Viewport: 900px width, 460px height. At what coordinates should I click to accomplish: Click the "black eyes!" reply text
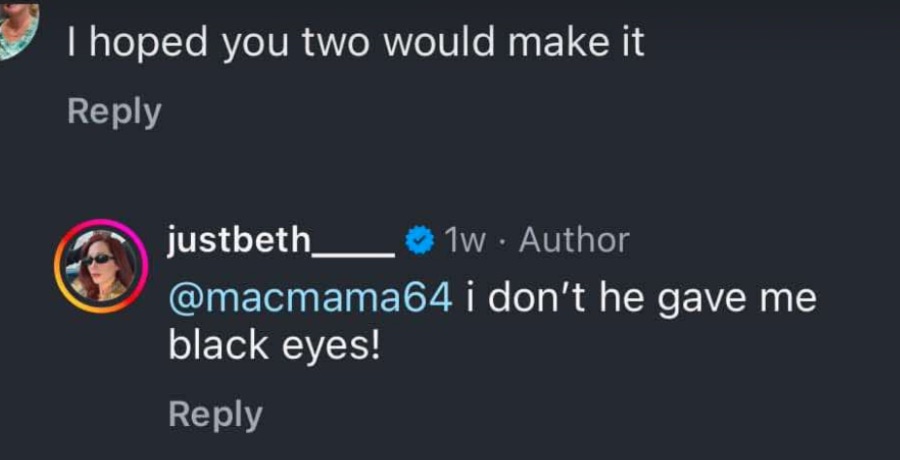pyautogui.click(x=274, y=345)
